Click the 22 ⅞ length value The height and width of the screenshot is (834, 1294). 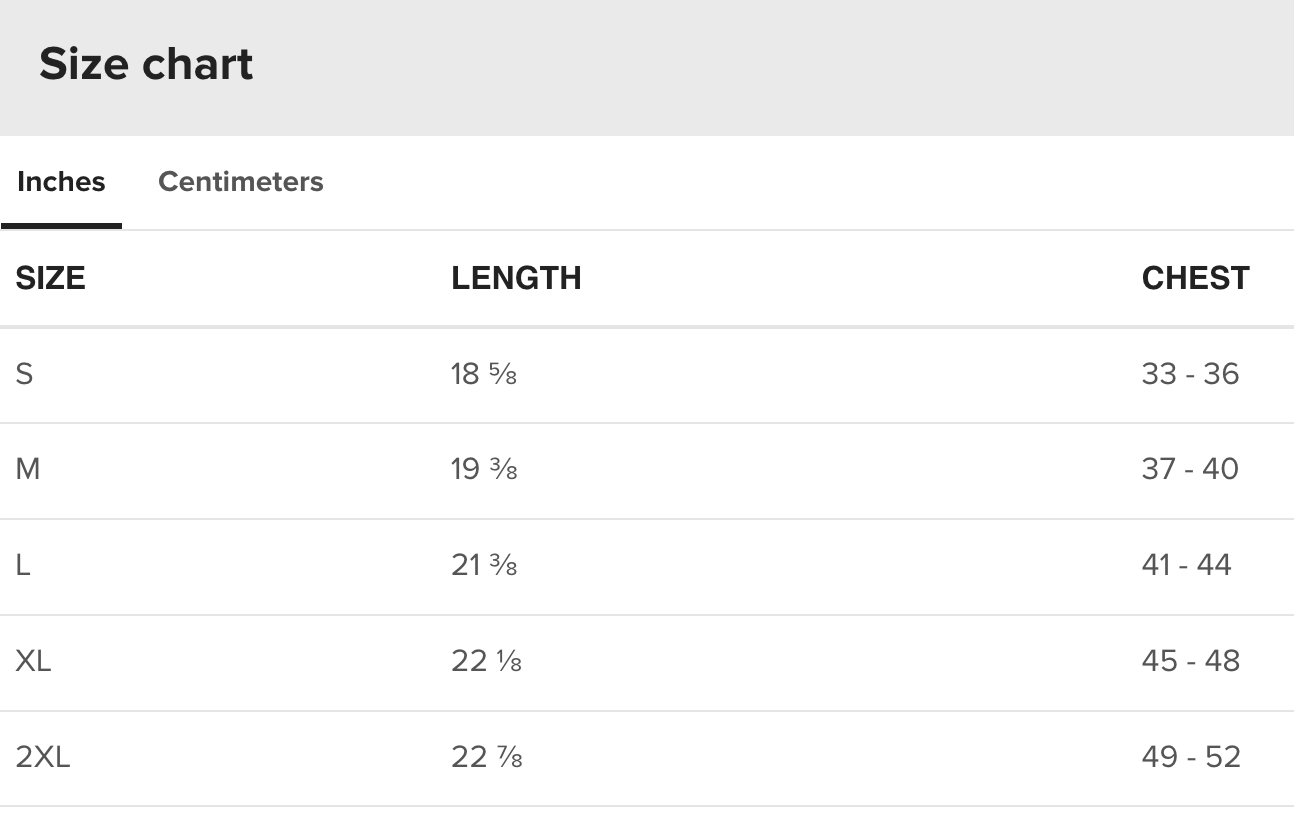(486, 757)
